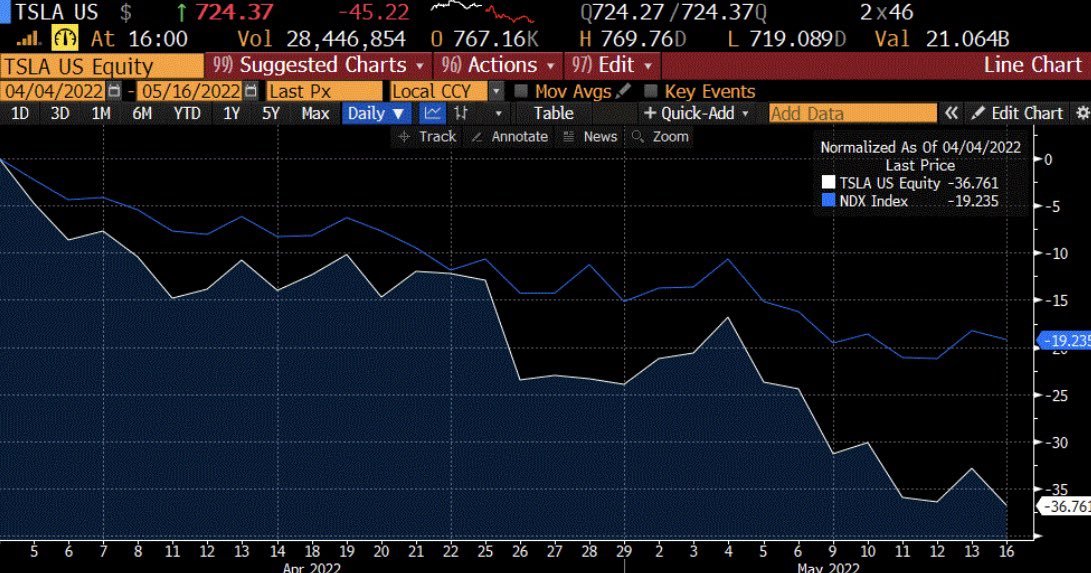Select the 5Y time range

coord(271,113)
